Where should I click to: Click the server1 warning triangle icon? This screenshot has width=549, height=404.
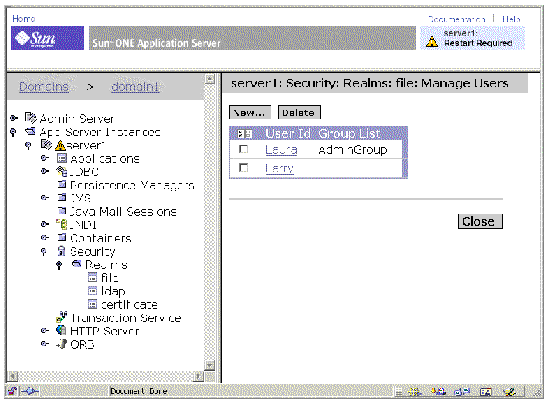click(x=60, y=145)
